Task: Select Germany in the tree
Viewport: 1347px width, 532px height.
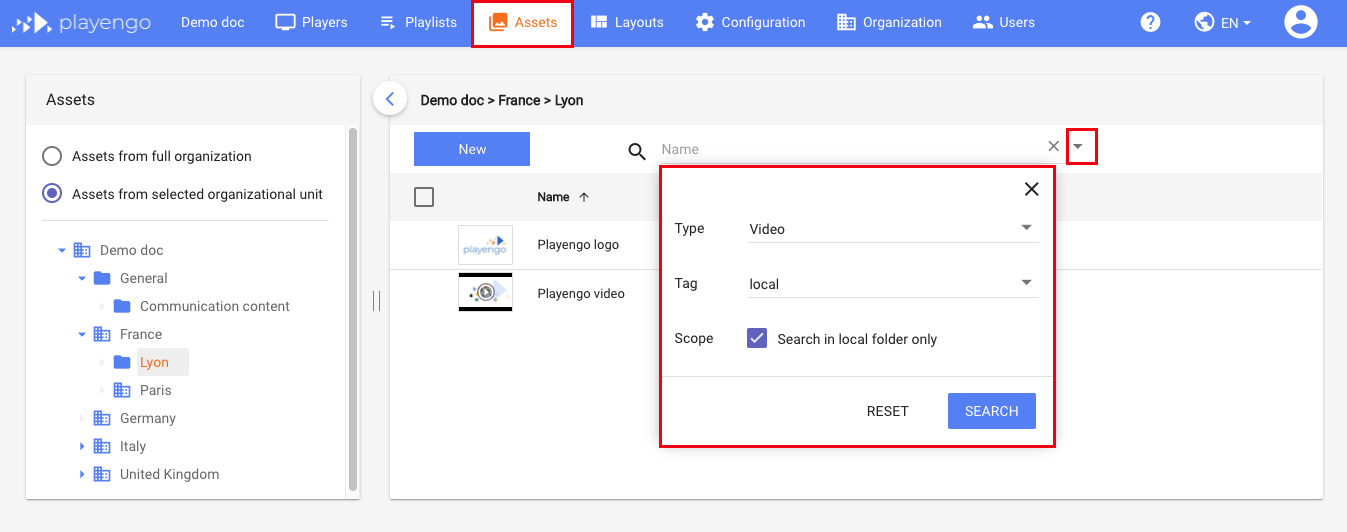Action: (x=147, y=418)
